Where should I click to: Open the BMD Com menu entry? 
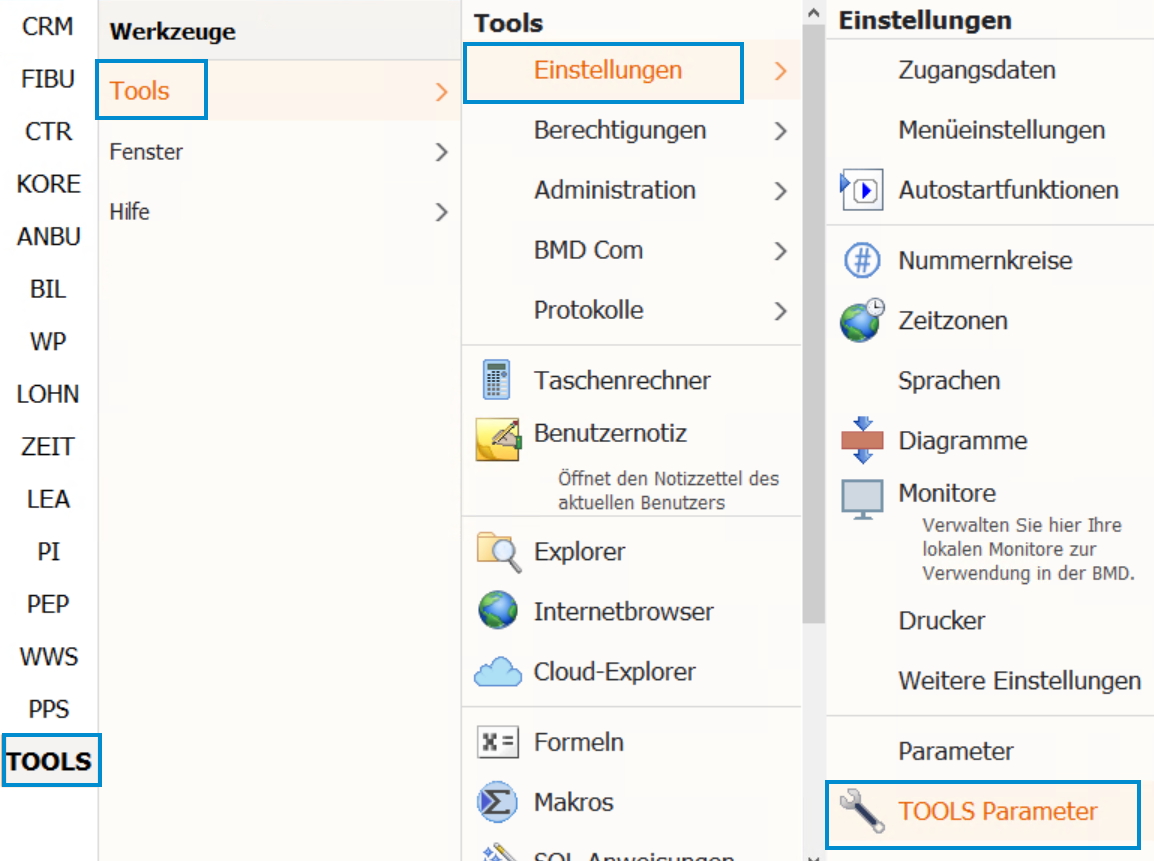pos(631,250)
